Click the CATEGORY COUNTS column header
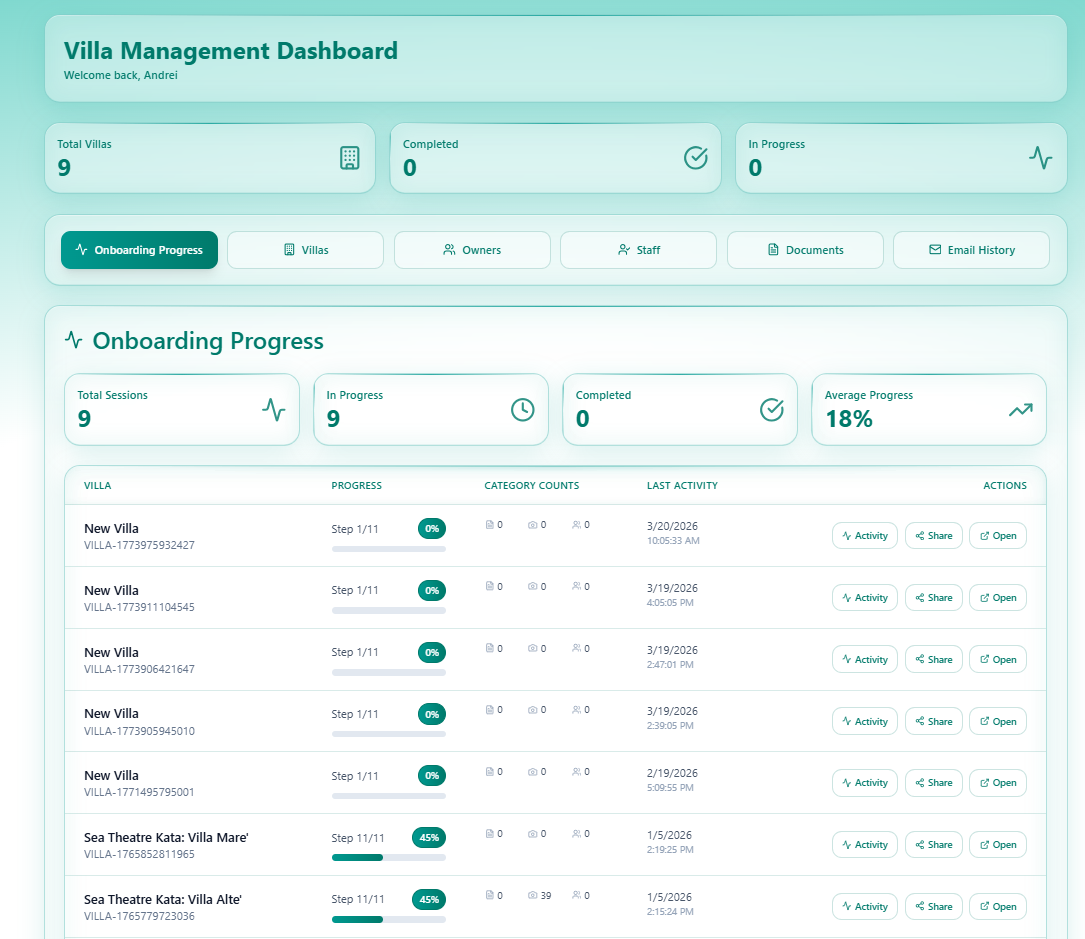The image size is (1085, 939). pyautogui.click(x=531, y=485)
